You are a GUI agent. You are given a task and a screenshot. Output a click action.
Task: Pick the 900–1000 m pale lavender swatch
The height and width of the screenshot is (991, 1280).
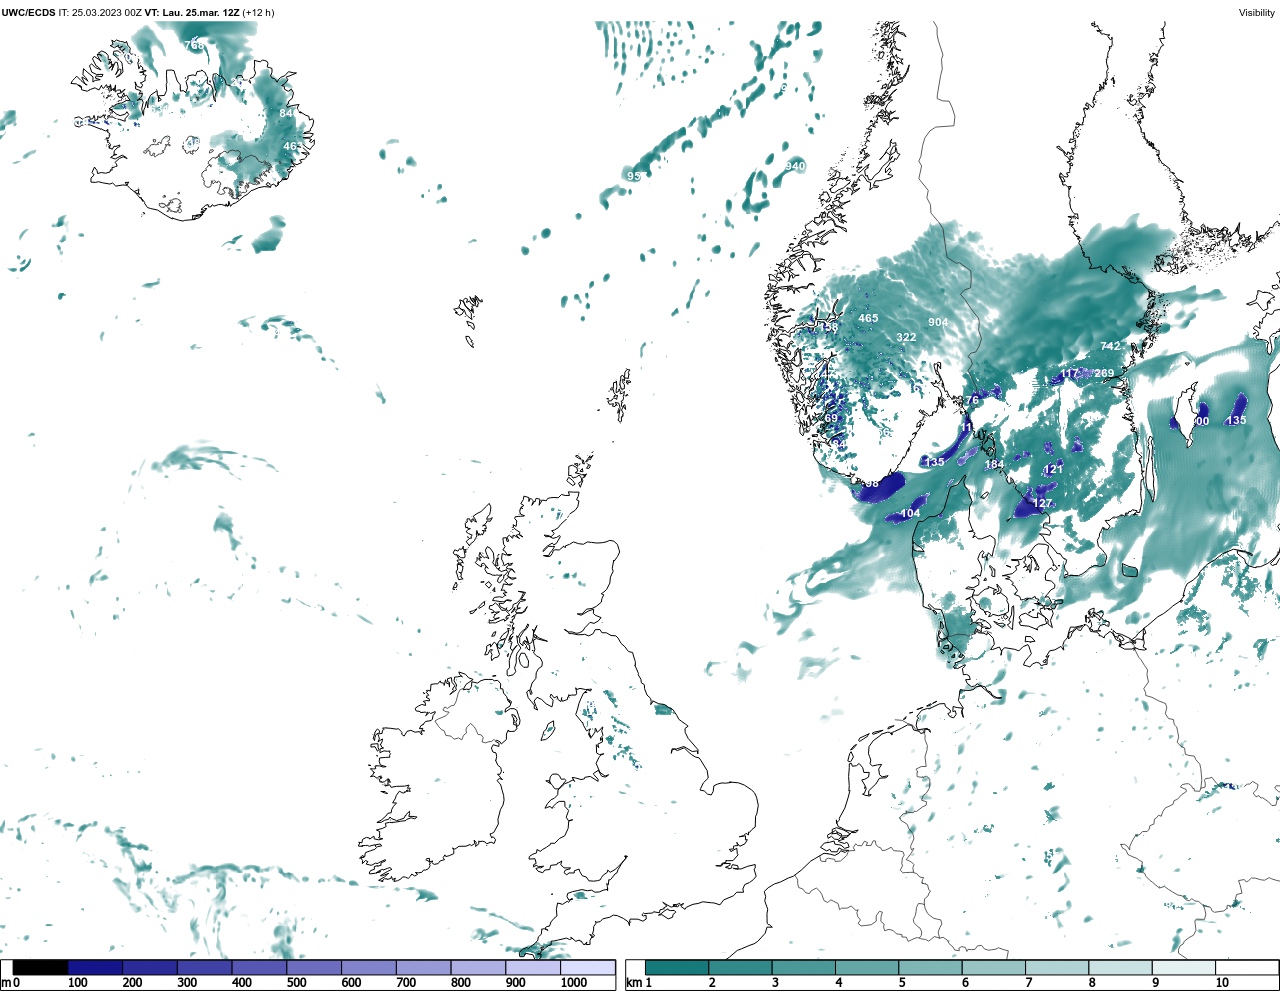pyautogui.click(x=533, y=968)
